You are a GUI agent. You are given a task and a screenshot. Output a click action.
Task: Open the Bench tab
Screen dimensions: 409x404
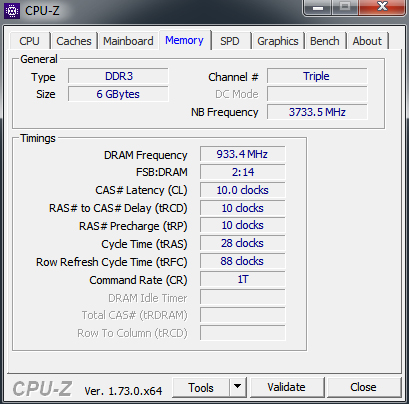[325, 41]
